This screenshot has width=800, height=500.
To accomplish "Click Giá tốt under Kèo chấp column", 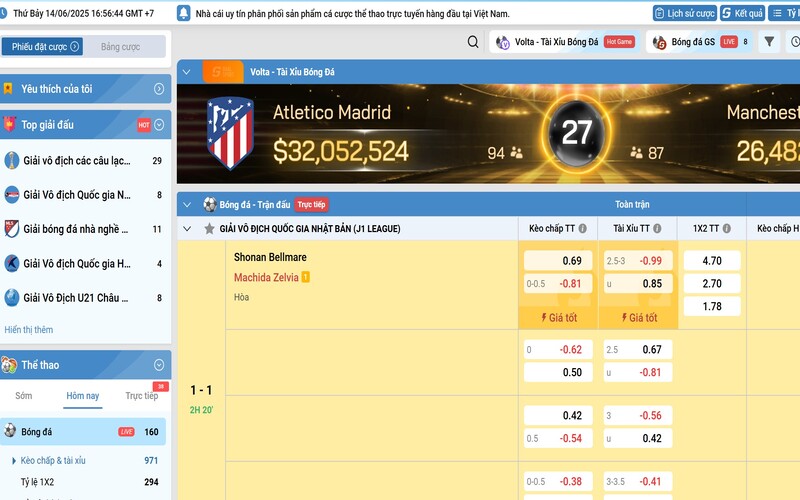I will (558, 318).
